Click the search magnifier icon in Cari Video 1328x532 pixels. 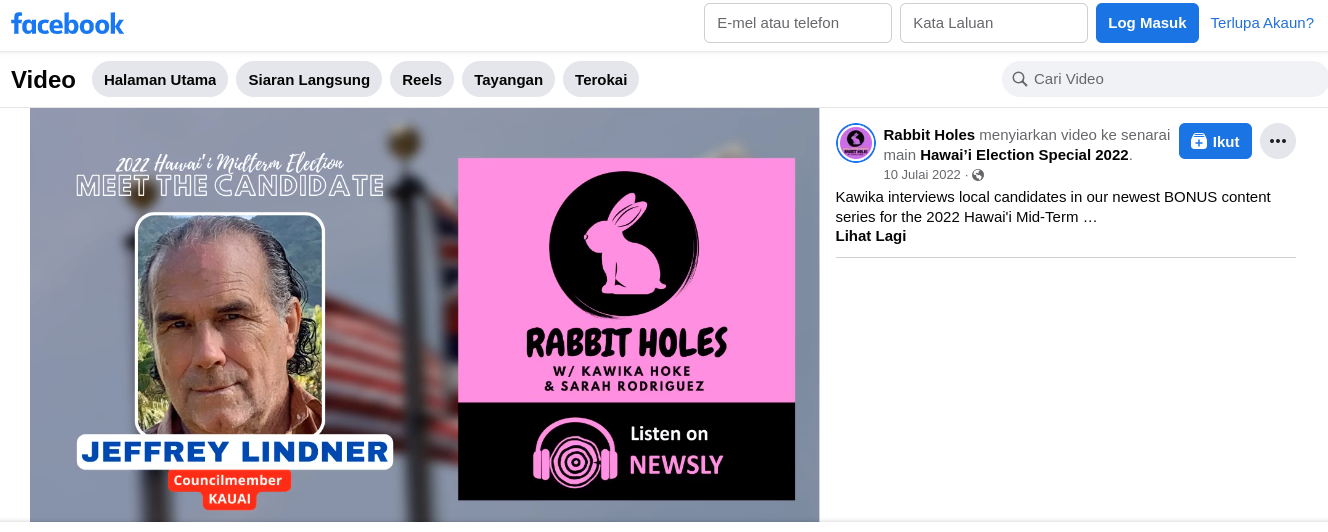click(1020, 79)
